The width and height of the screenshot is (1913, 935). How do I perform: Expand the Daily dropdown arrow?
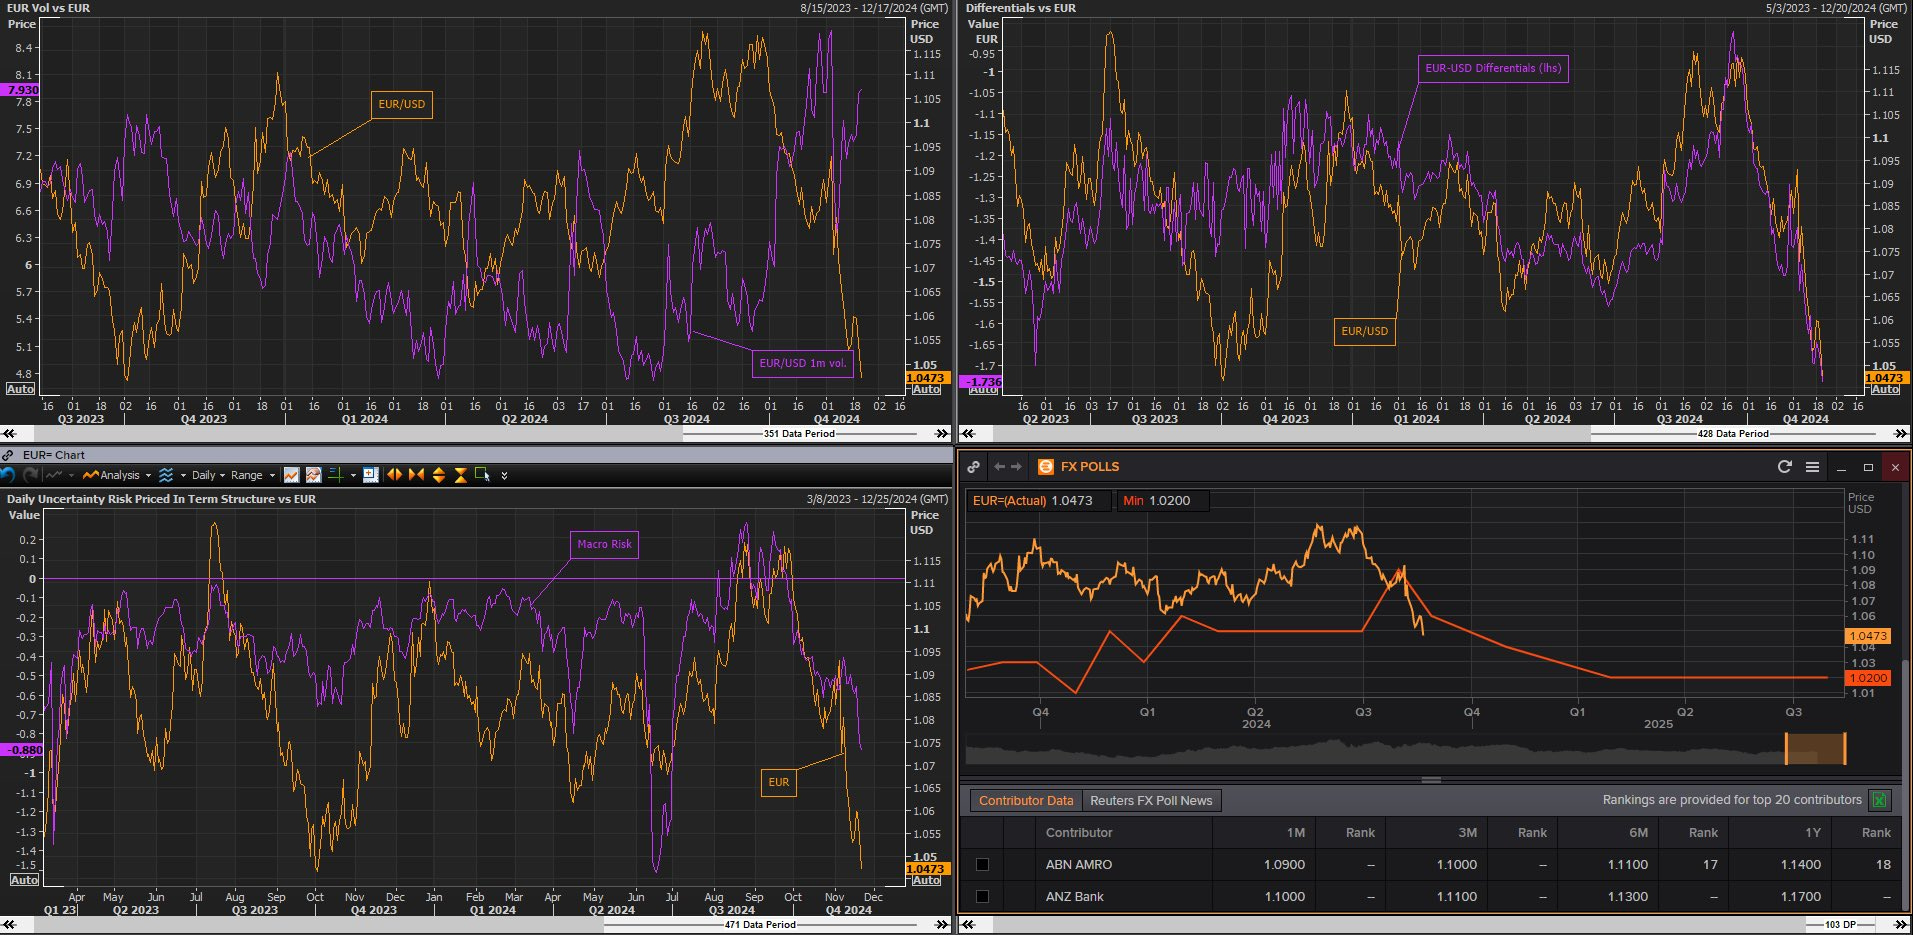click(222, 475)
